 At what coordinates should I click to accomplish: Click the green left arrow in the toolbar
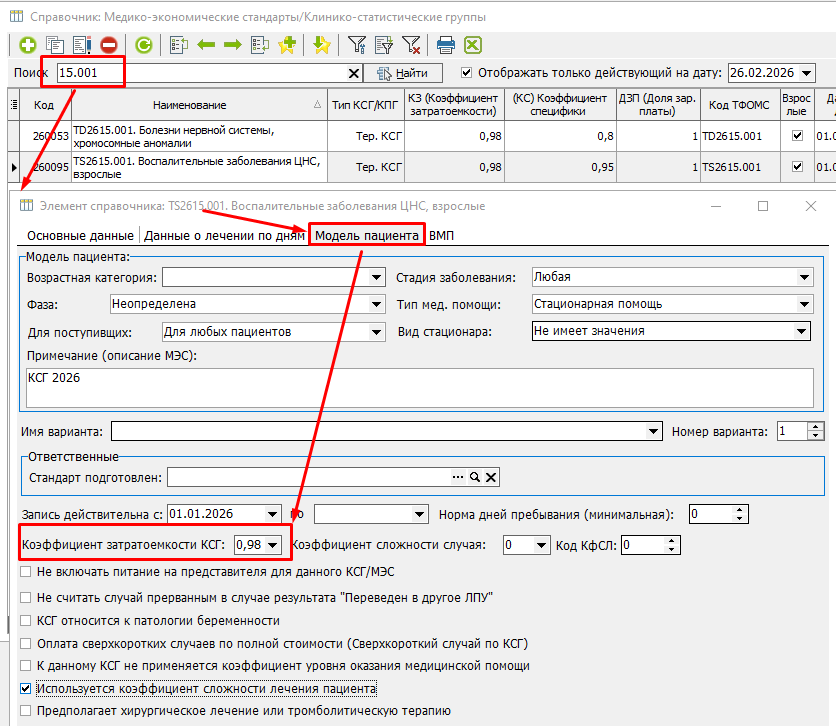point(206,45)
